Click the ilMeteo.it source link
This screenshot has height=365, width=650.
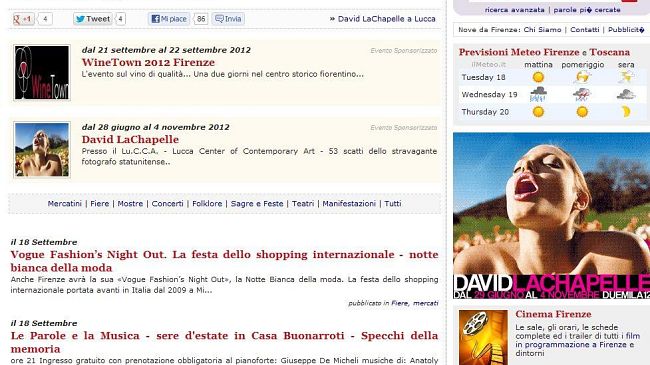[488, 65]
